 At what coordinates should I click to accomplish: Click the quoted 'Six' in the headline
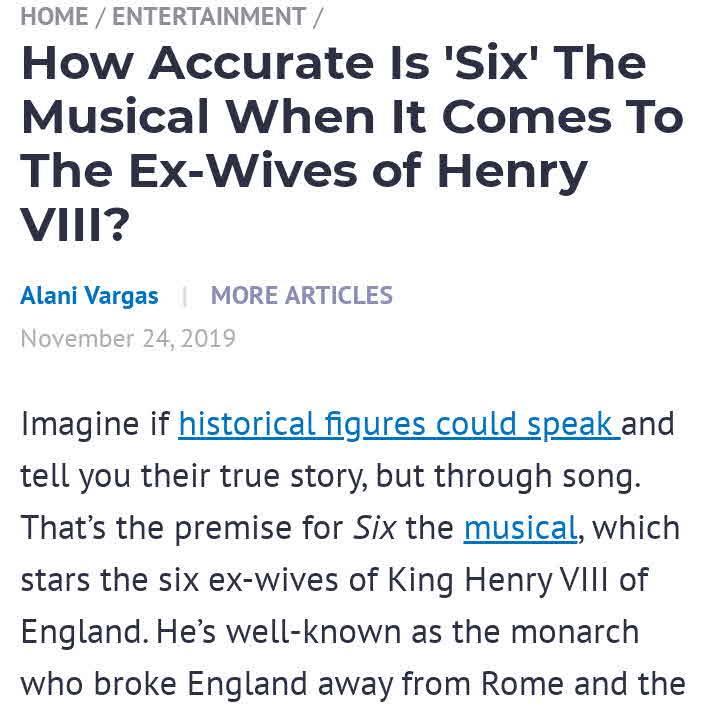tap(495, 64)
